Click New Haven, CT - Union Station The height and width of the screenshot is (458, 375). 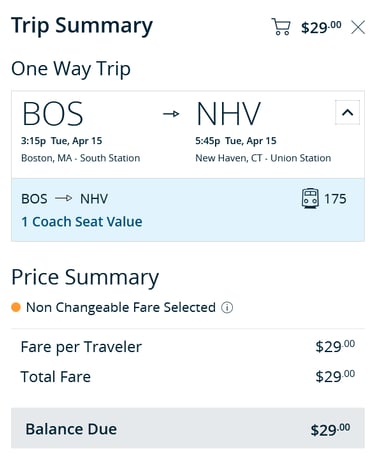click(263, 158)
